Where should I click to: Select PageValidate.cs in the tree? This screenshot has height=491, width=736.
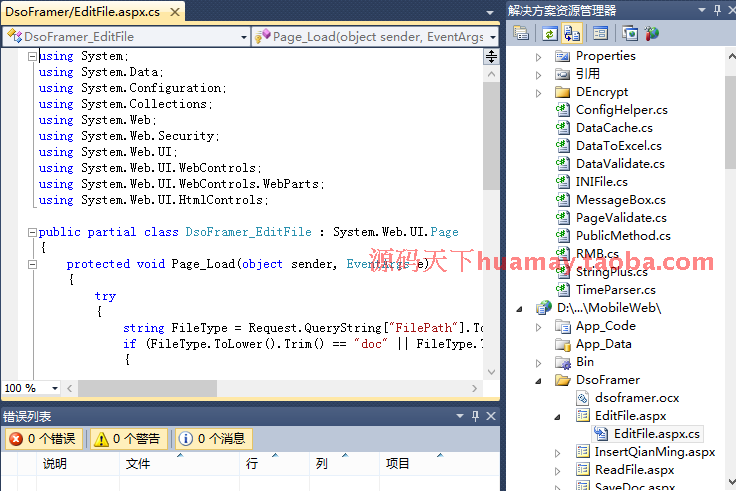coord(621,218)
